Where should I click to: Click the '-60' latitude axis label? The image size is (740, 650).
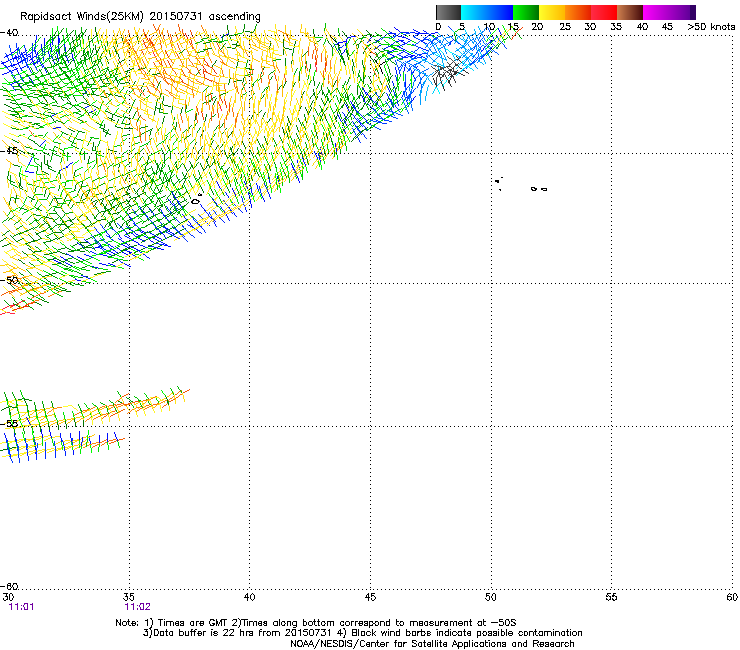coord(9,586)
